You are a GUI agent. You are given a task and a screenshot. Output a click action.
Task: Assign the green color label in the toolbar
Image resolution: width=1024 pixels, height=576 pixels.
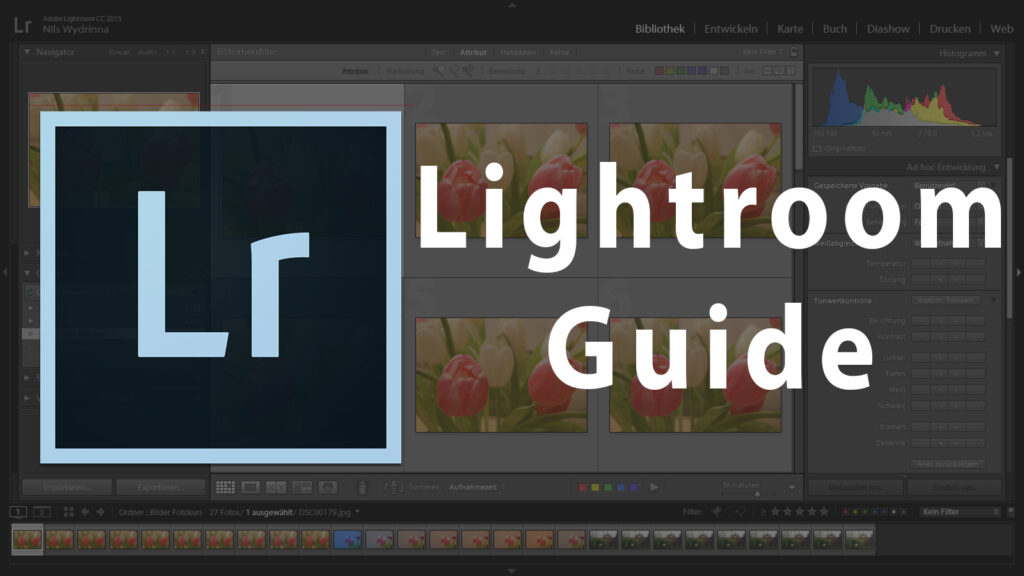pyautogui.click(x=608, y=487)
